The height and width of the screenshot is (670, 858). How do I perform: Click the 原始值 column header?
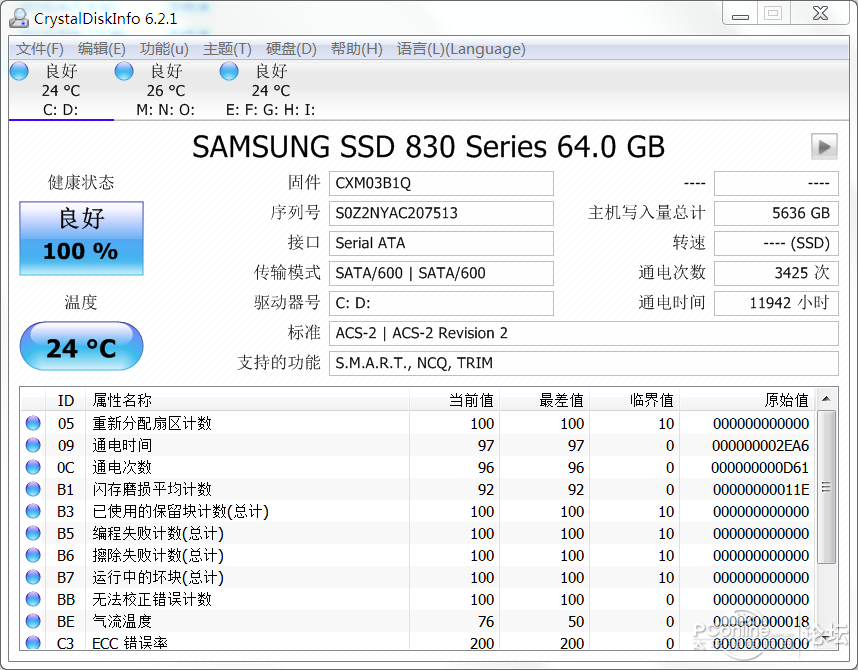[747, 400]
